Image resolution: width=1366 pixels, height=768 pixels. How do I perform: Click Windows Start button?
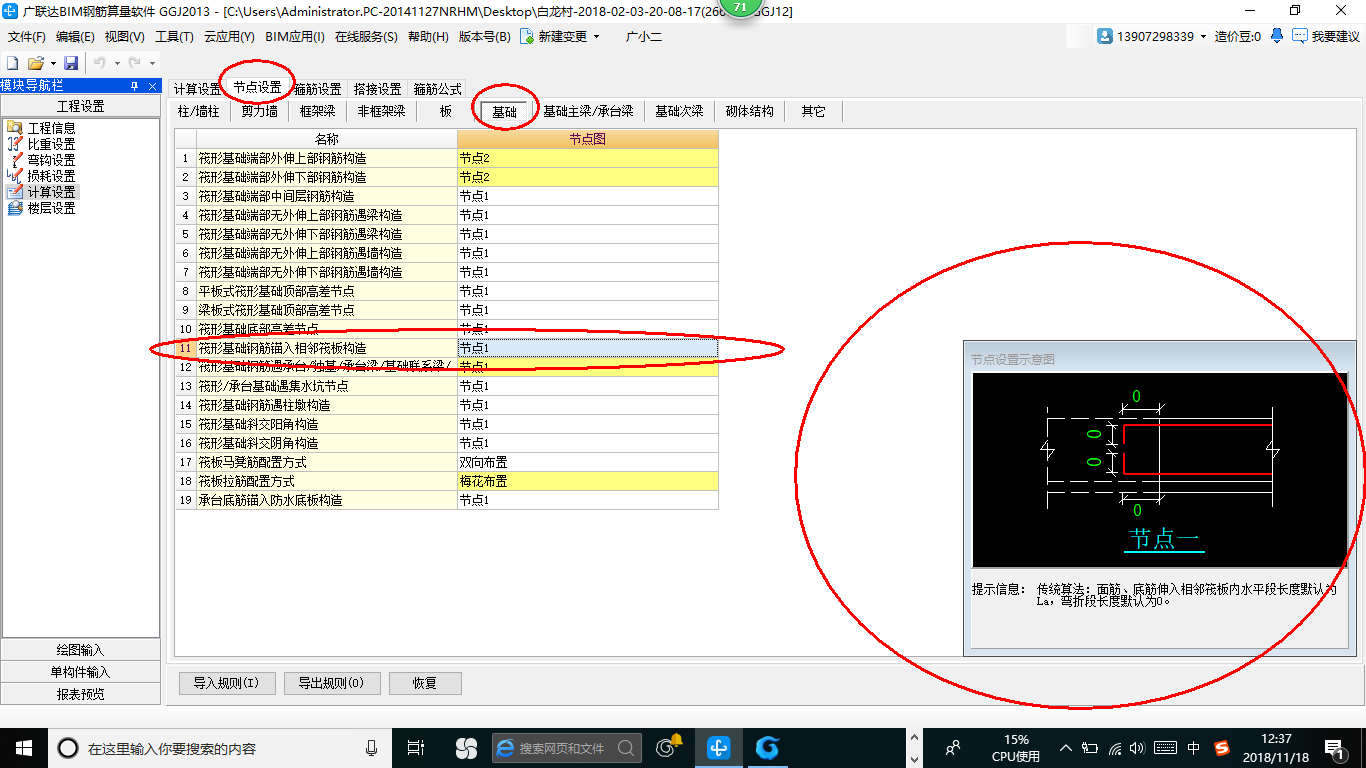[23, 748]
